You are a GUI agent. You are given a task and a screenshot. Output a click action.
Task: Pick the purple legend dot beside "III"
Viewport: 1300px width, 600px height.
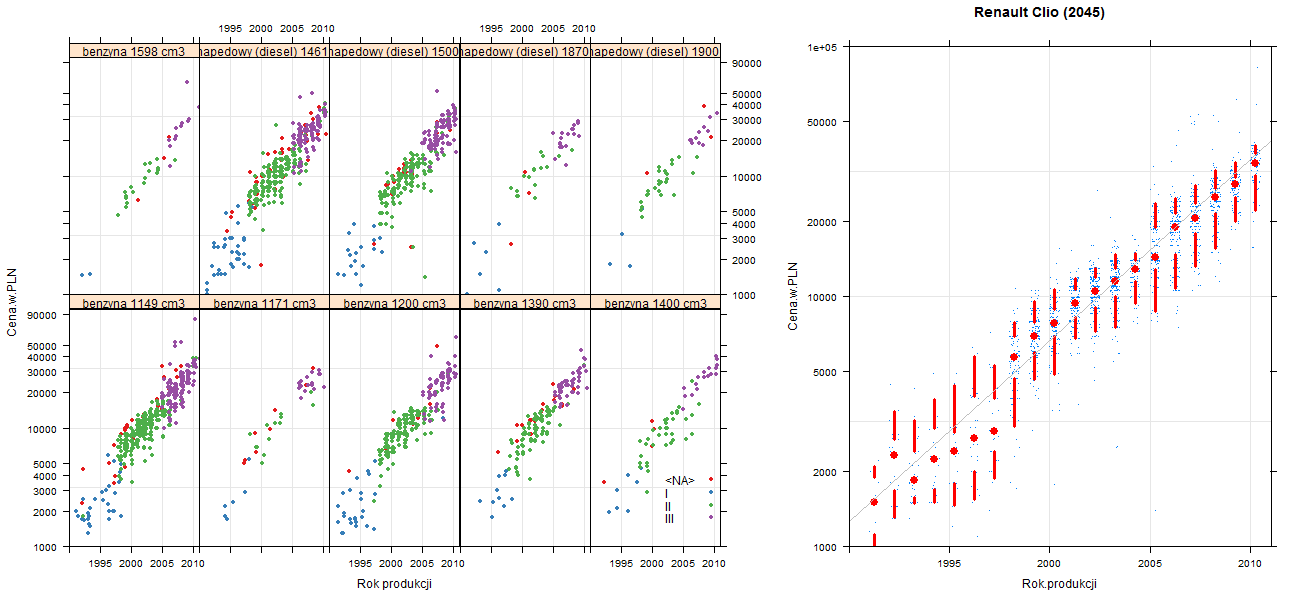[x=711, y=517]
